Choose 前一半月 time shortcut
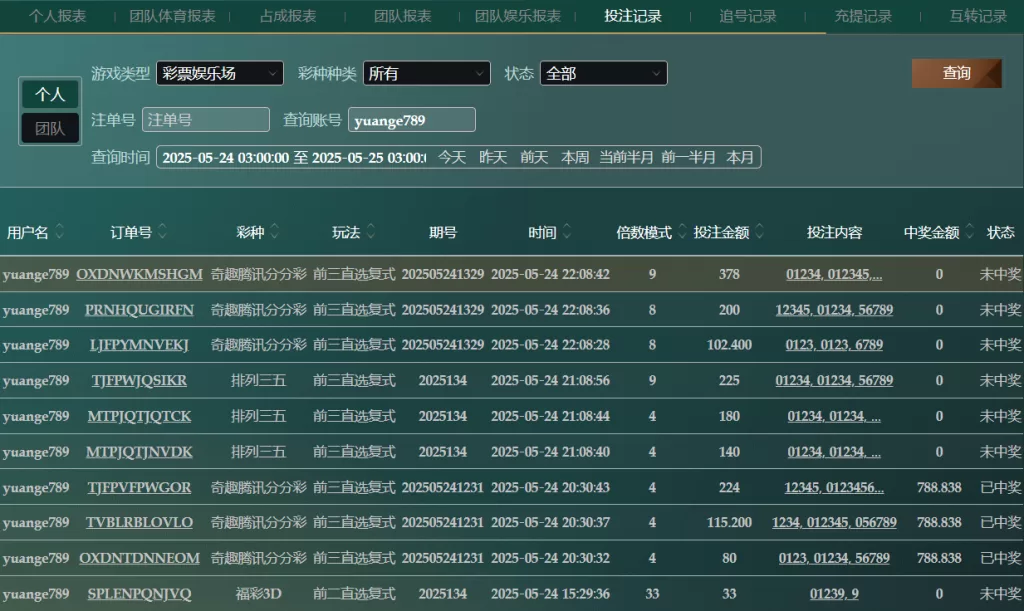Image resolution: width=1024 pixels, height=611 pixels. coord(688,157)
